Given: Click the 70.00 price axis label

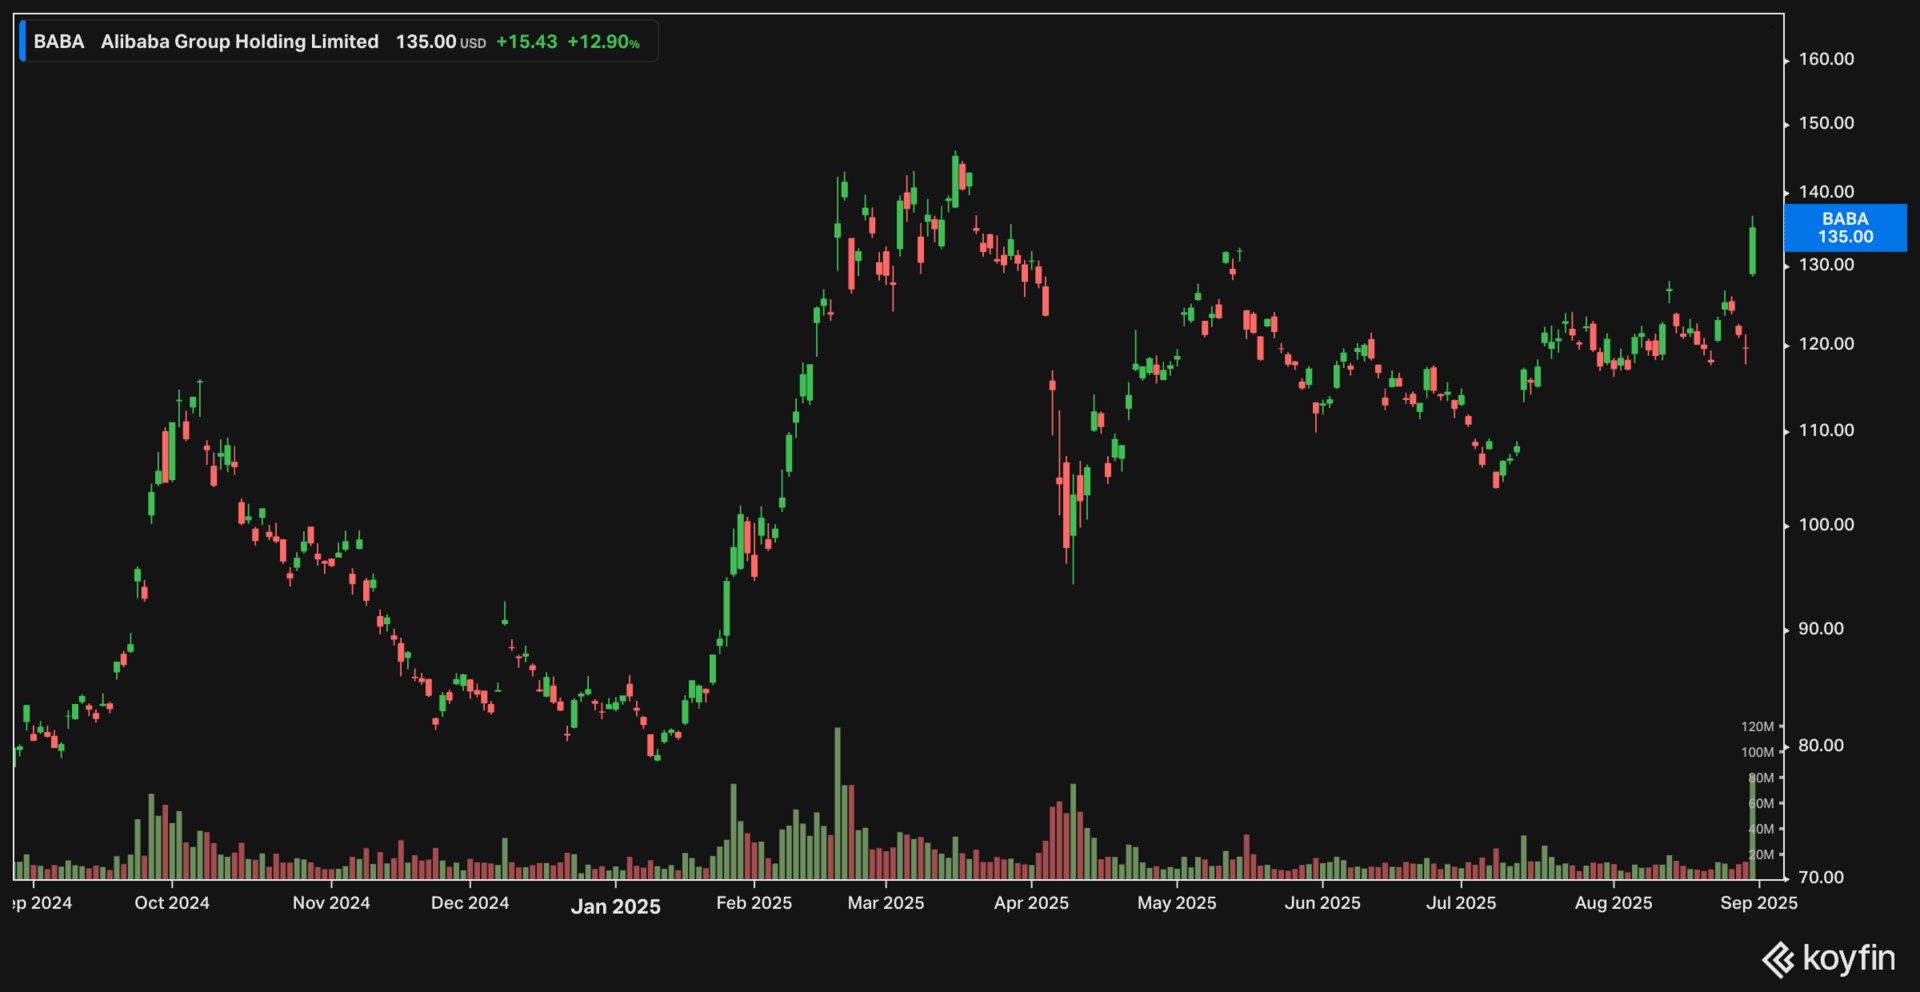Looking at the screenshot, I should tap(1821, 878).
